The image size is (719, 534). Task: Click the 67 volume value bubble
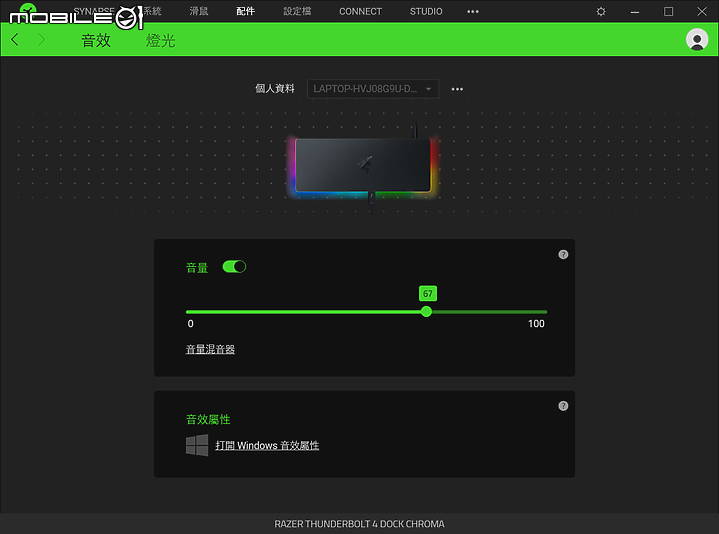427,293
